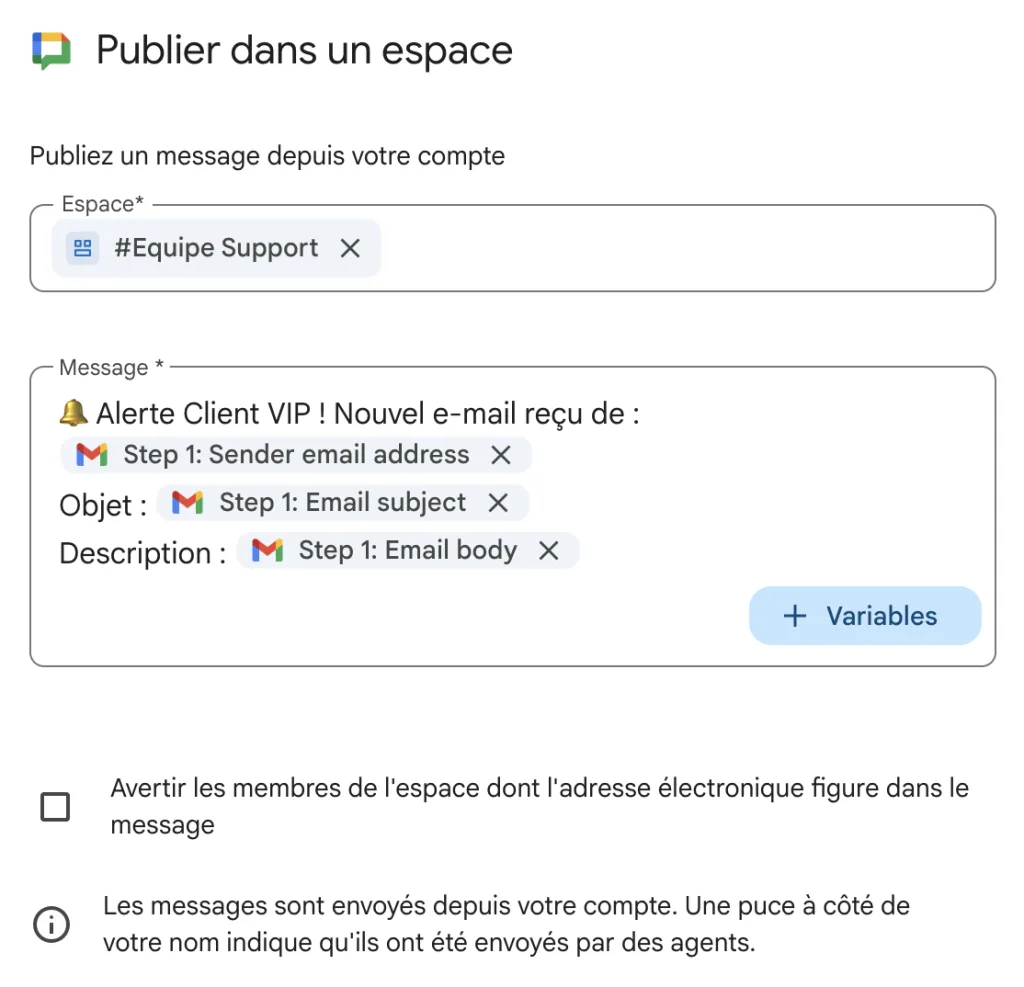The width and height of the screenshot is (1024, 987).
Task: Open the Variables picker
Action: tap(864, 615)
